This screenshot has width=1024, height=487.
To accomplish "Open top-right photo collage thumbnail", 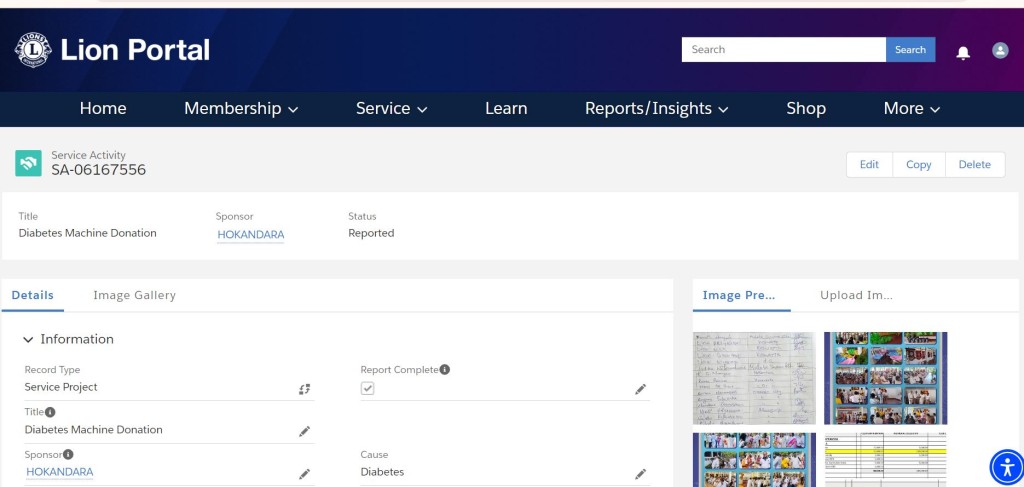I will pos(885,378).
